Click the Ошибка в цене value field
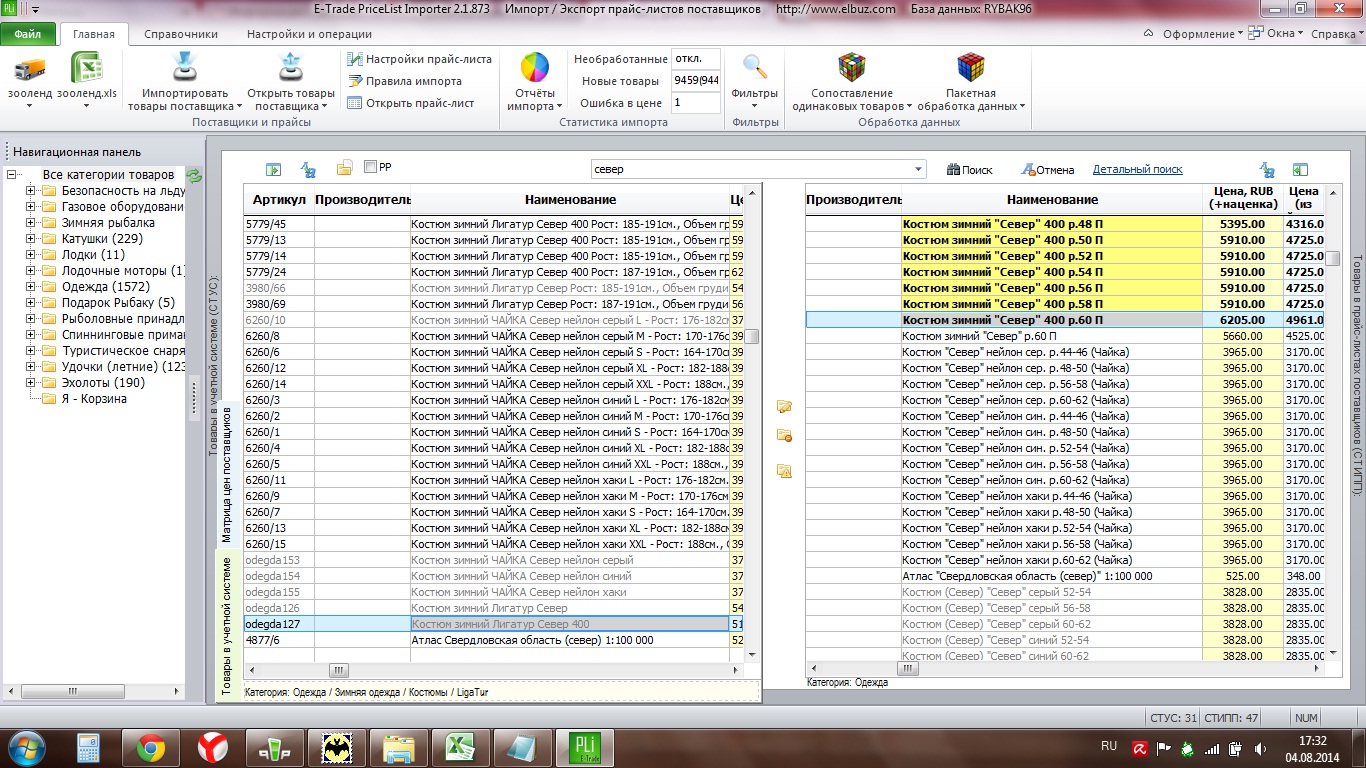The image size is (1366, 768). pyautogui.click(x=695, y=103)
